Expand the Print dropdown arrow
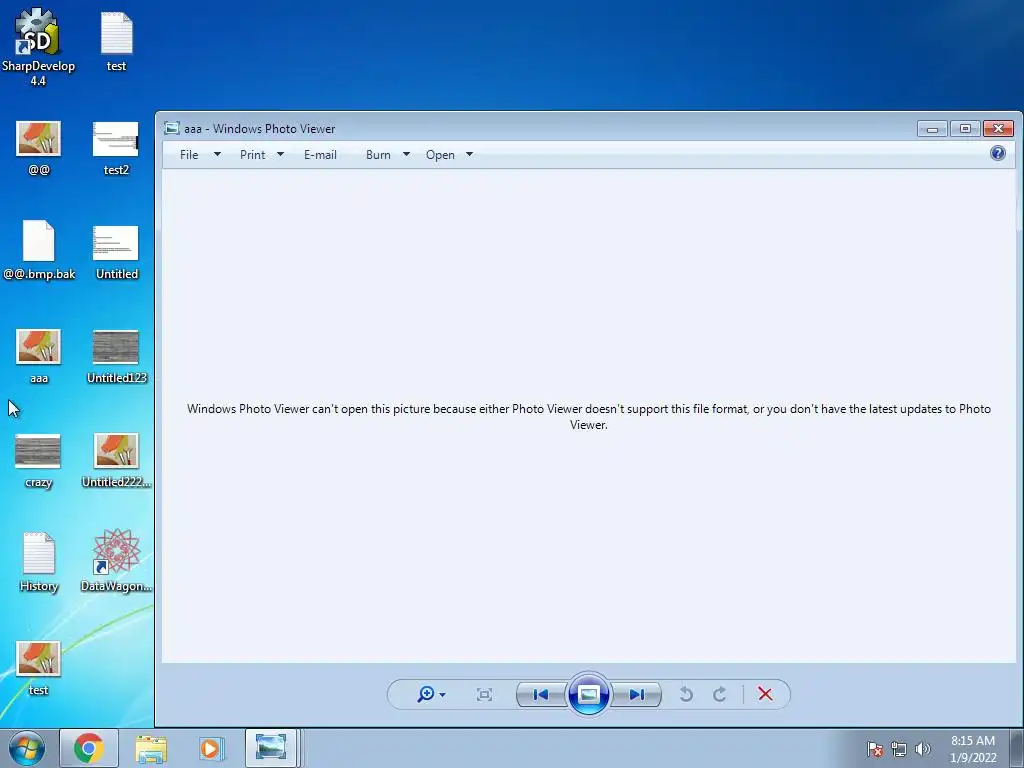This screenshot has width=1024, height=768. [280, 155]
